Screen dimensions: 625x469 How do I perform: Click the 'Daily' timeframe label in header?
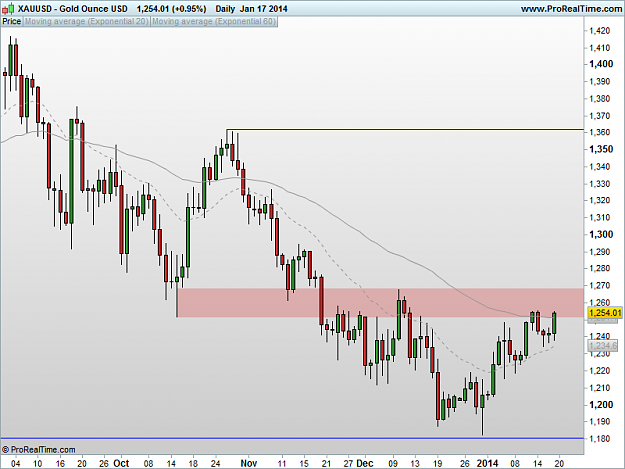pyautogui.click(x=225, y=8)
